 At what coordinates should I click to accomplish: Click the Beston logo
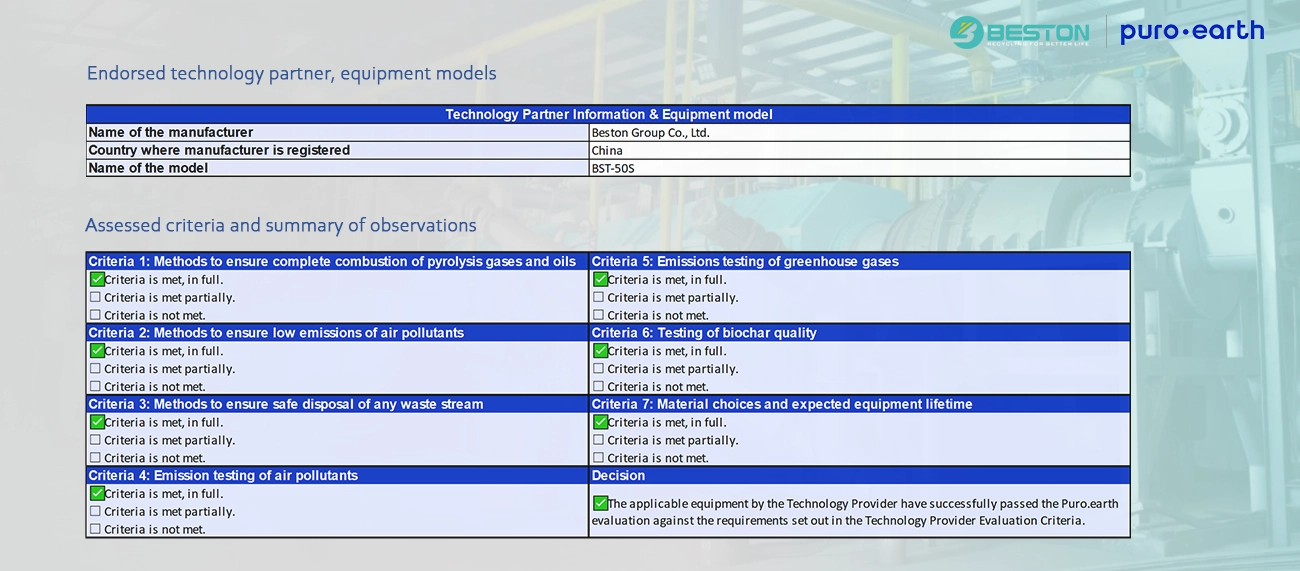1019,32
